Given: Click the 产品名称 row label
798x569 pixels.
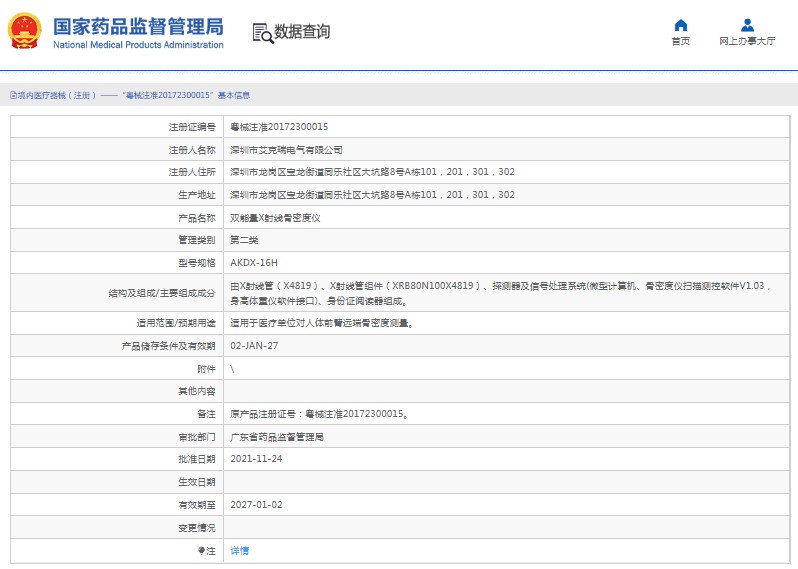Looking at the screenshot, I should click(x=197, y=218).
